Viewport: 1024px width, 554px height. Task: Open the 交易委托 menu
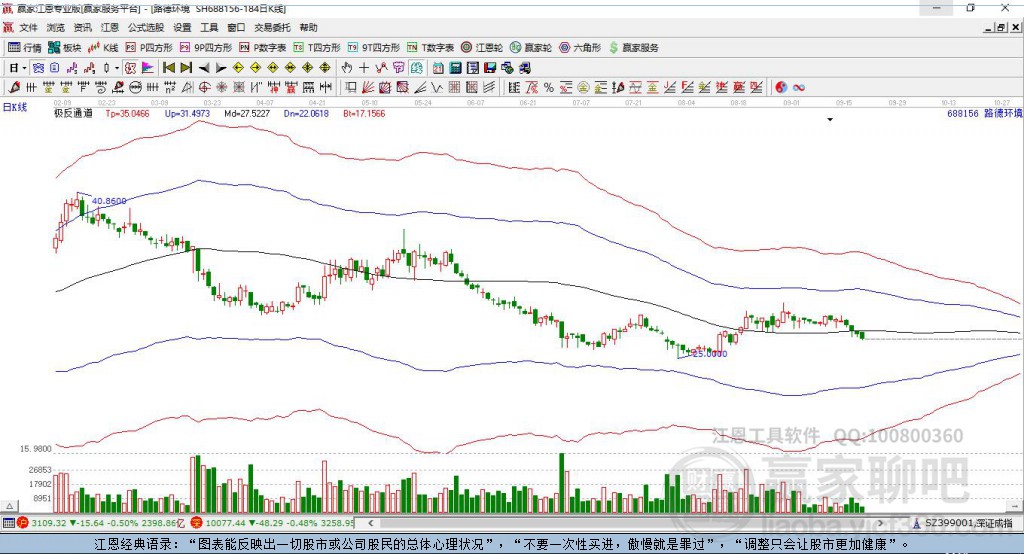tap(272, 27)
